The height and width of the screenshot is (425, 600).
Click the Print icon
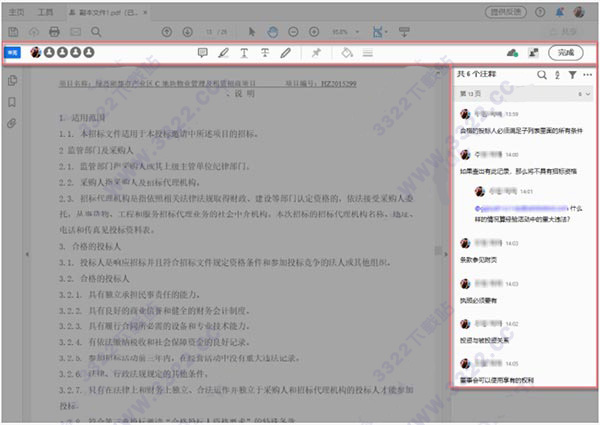[x=54, y=32]
